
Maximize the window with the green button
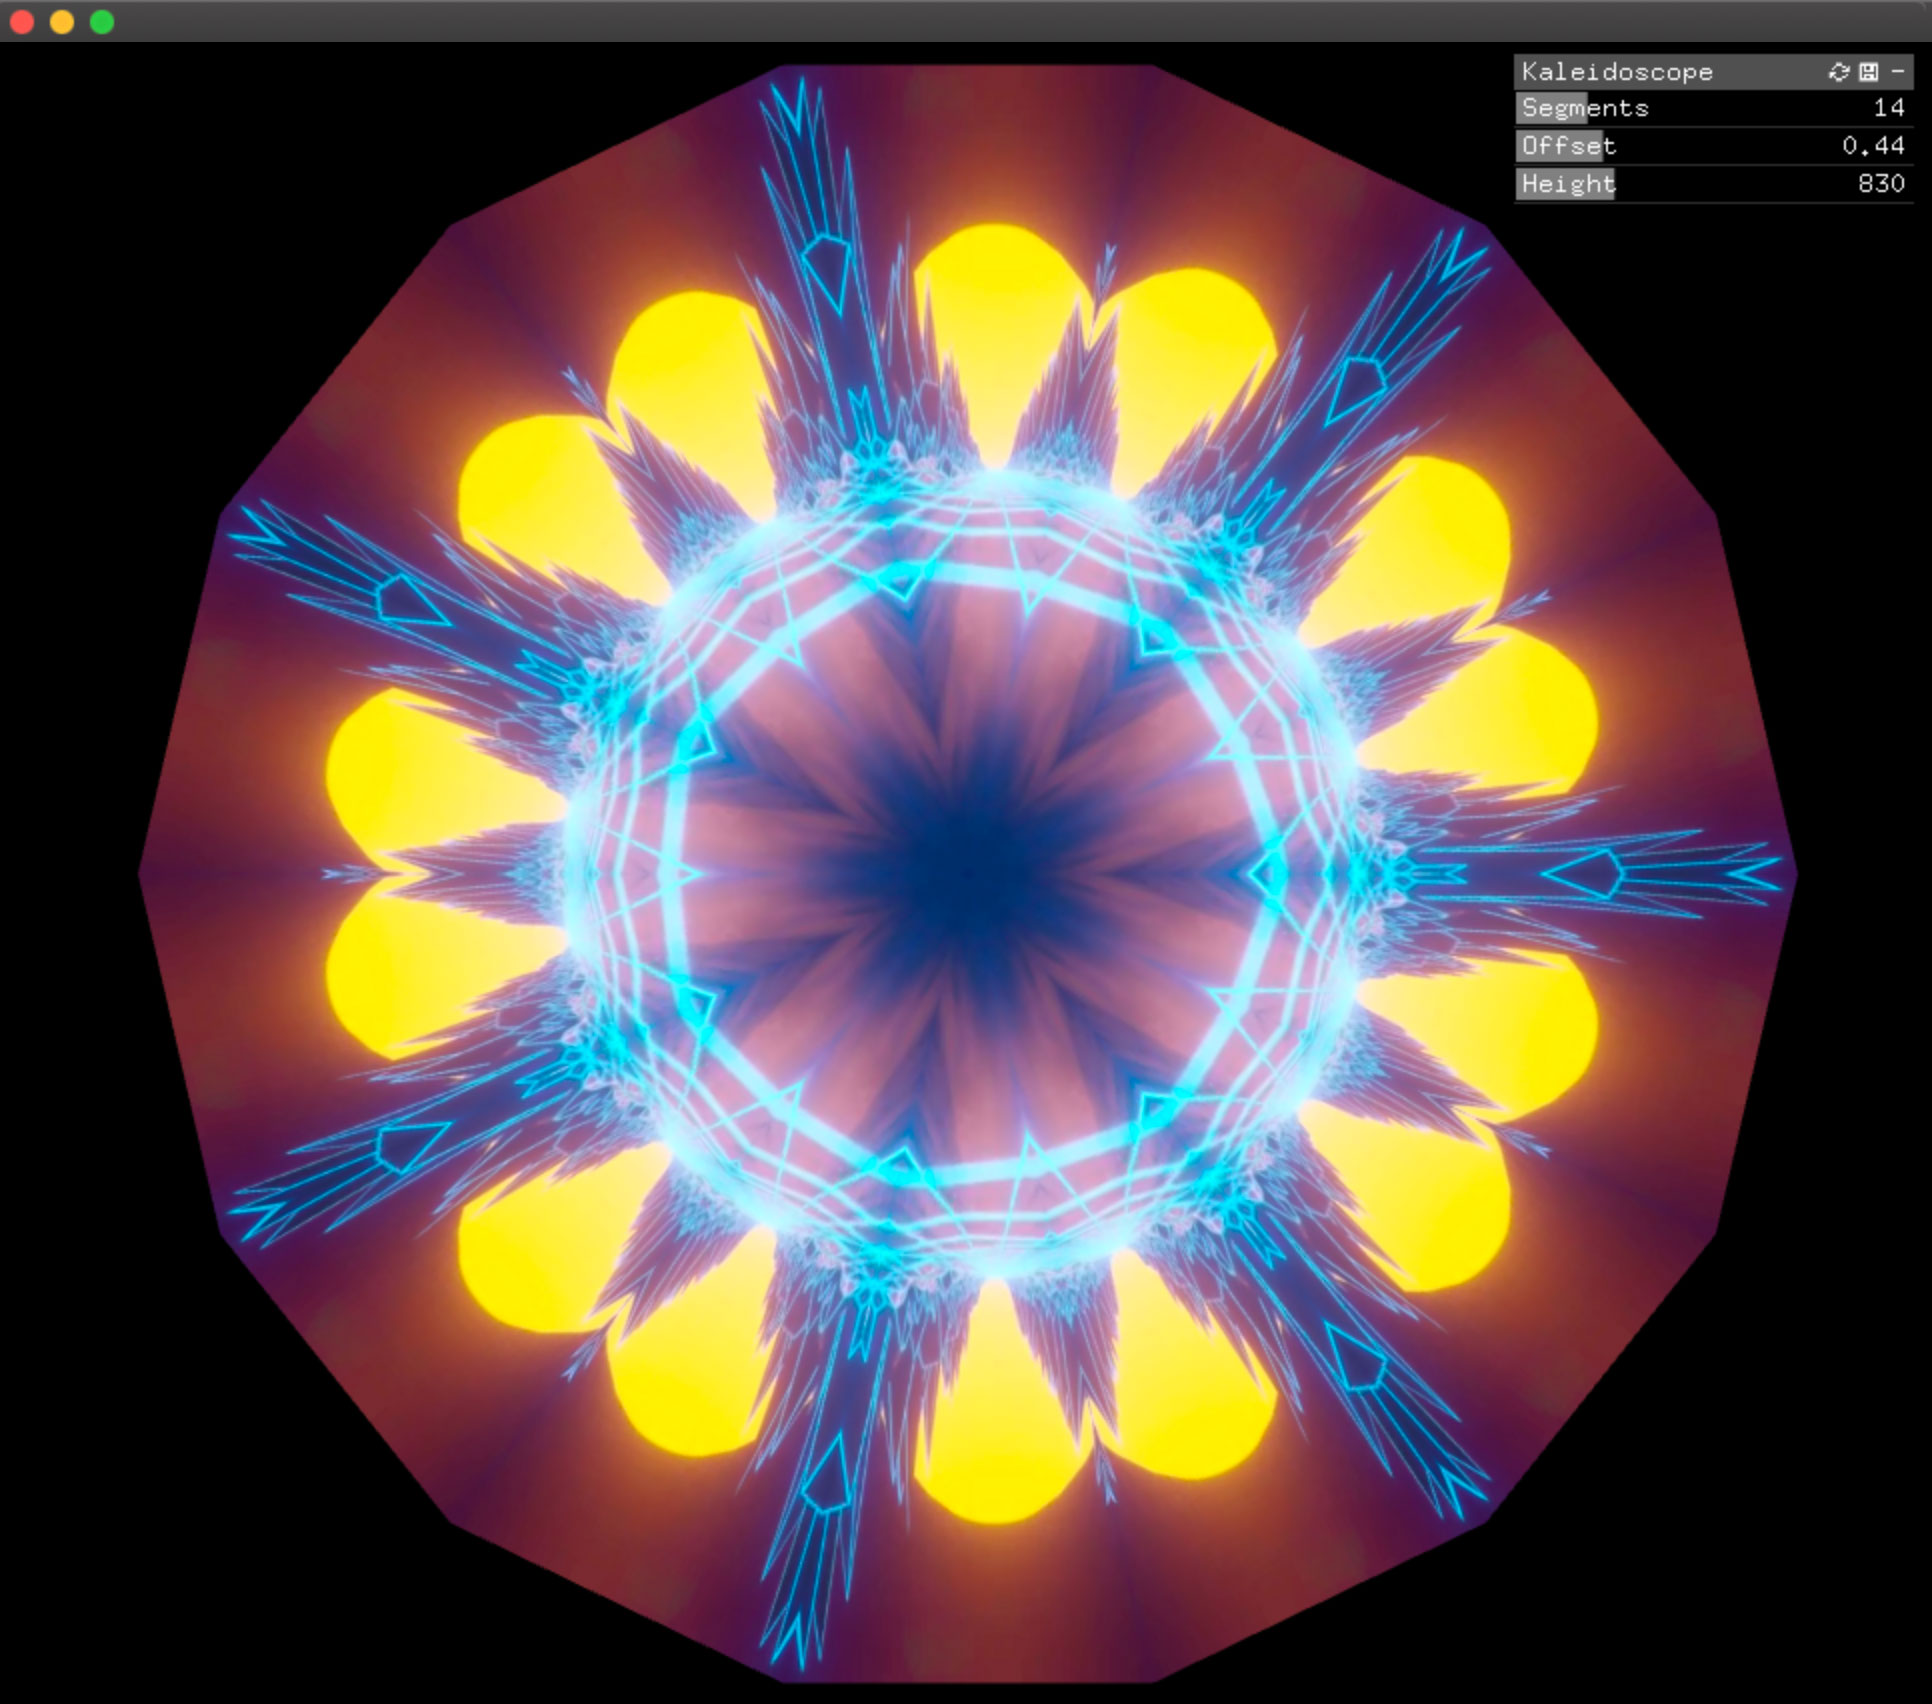pyautogui.click(x=102, y=22)
